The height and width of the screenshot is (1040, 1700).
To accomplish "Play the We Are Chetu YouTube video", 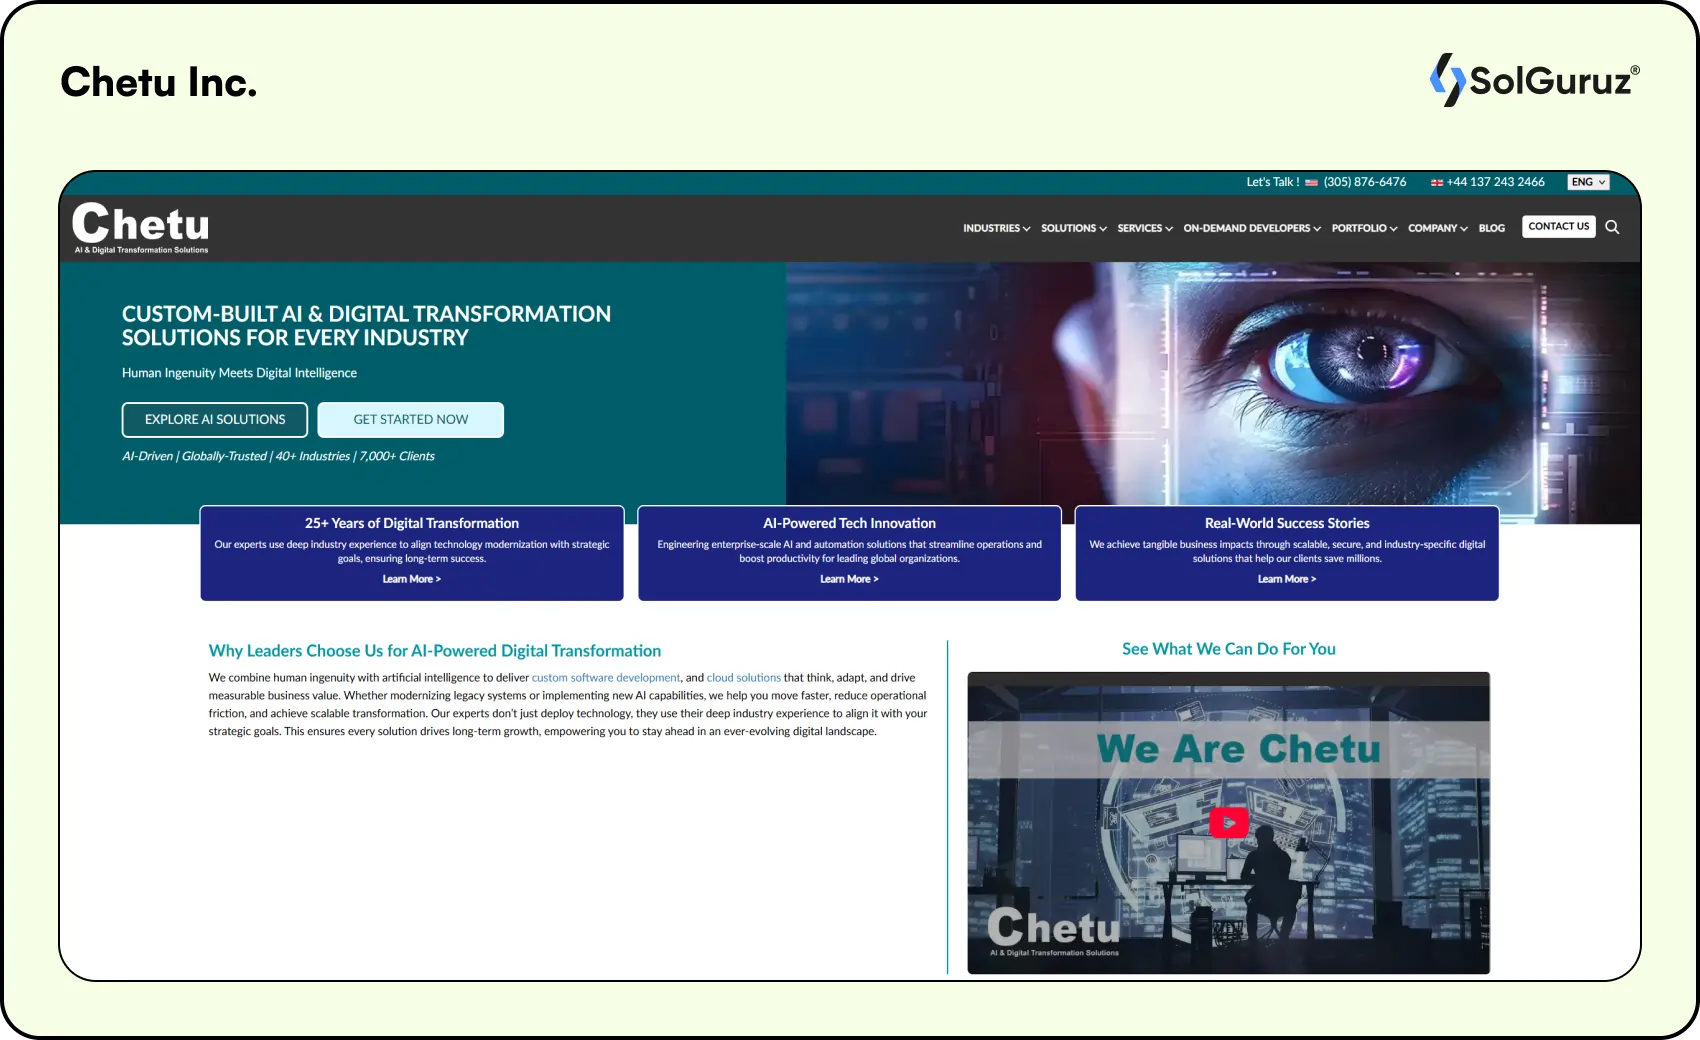I will click(x=1229, y=822).
